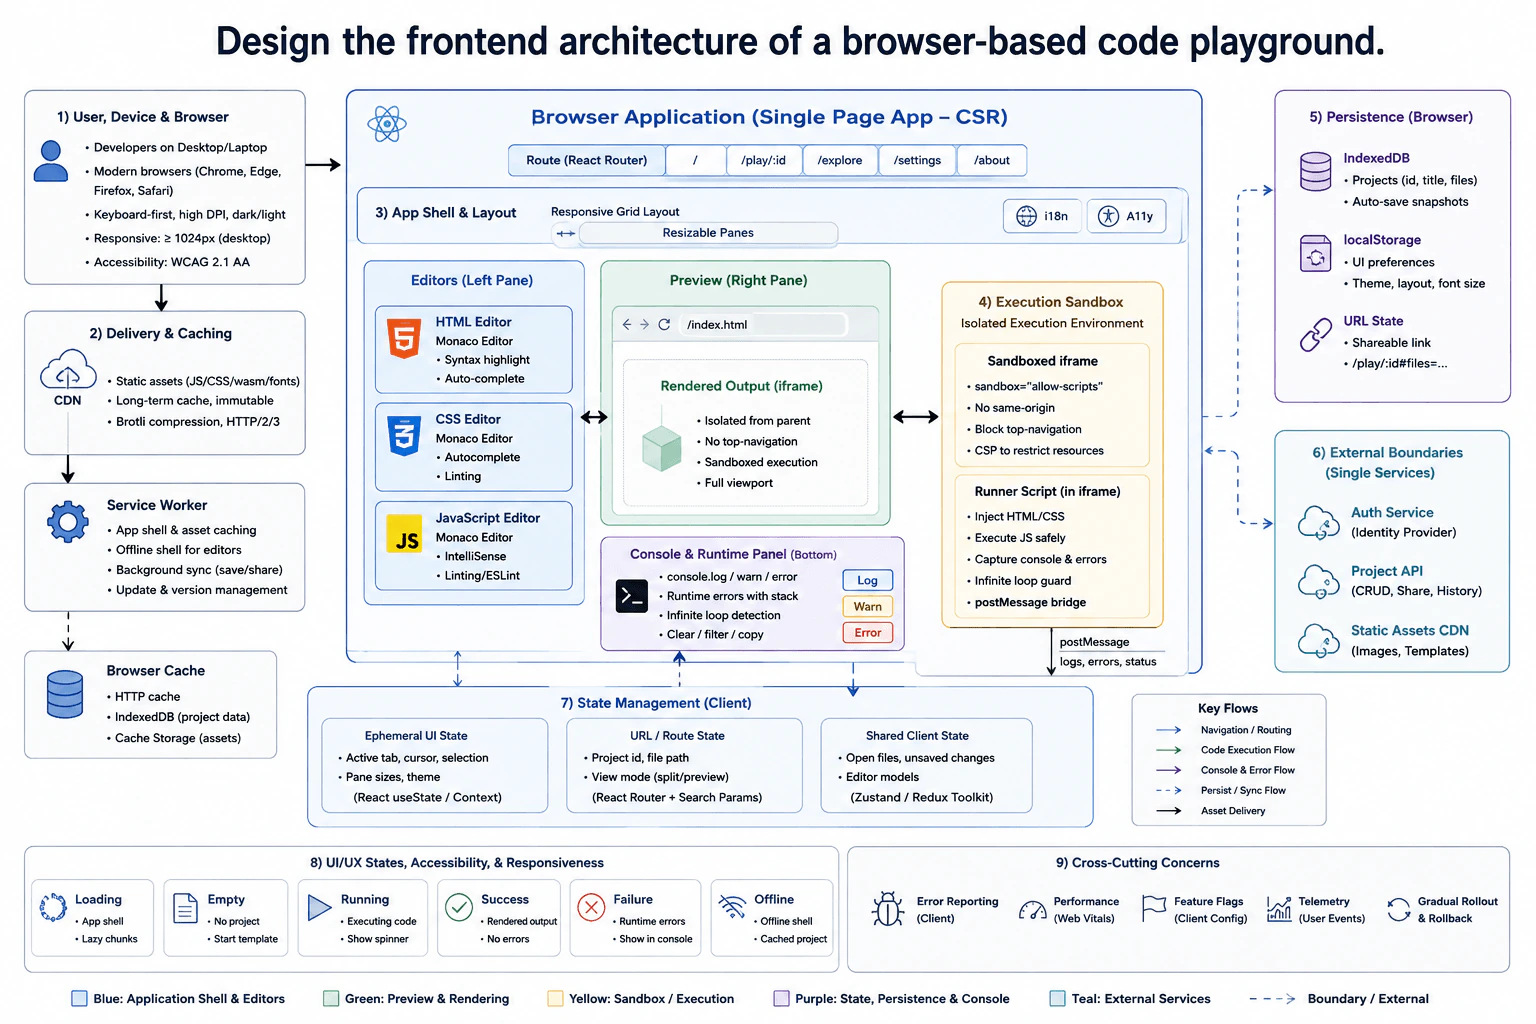
Task: Click the yellow JS logo icon
Action: (x=404, y=535)
